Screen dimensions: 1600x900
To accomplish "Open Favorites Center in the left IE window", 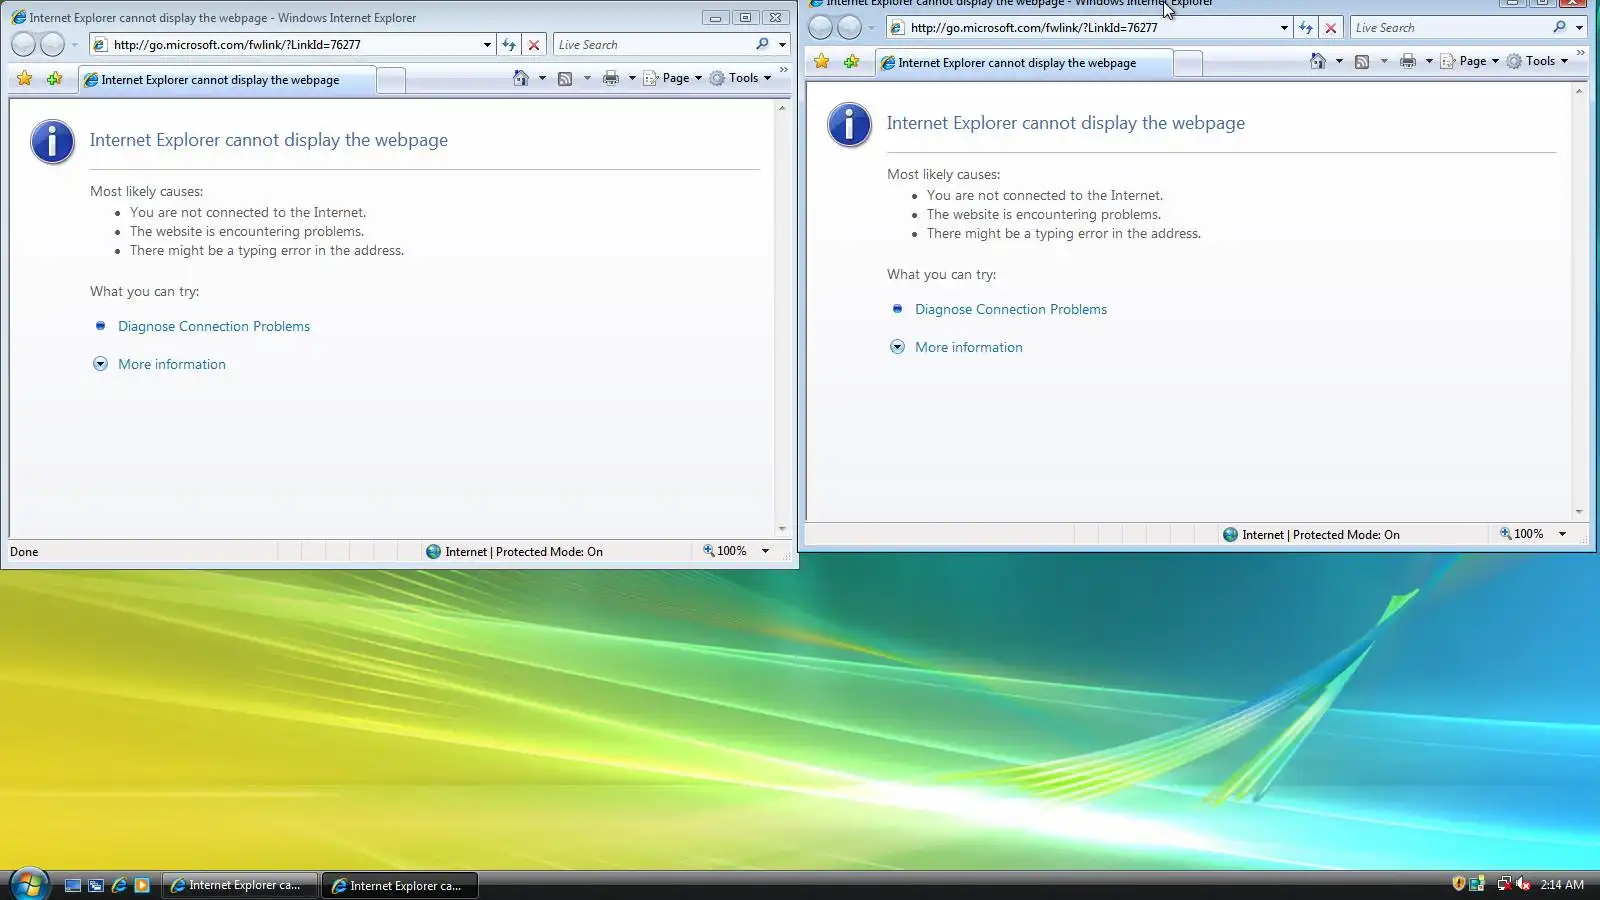I will coord(25,78).
